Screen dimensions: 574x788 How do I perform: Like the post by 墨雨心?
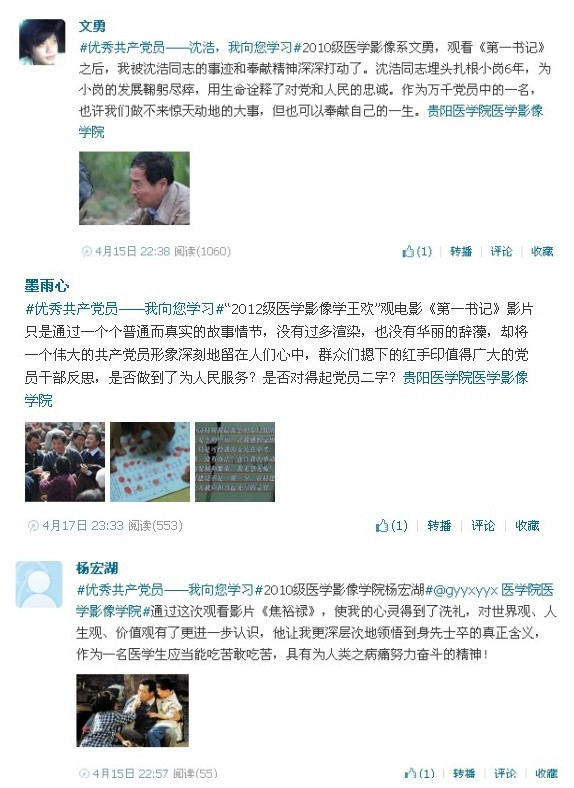click(x=392, y=526)
